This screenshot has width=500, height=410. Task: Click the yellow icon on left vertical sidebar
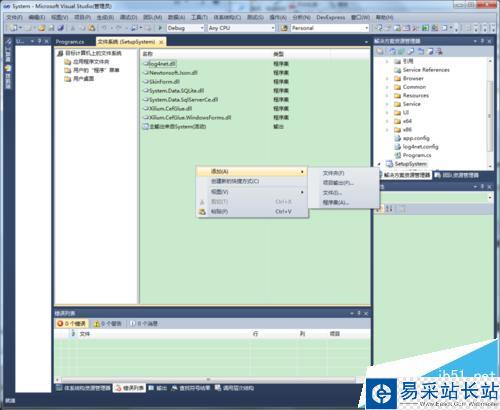[x=8, y=68]
